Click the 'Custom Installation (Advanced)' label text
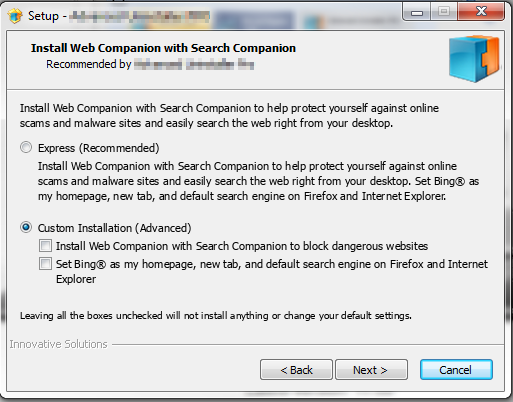Screen dimensions: 513x402 tap(114, 228)
